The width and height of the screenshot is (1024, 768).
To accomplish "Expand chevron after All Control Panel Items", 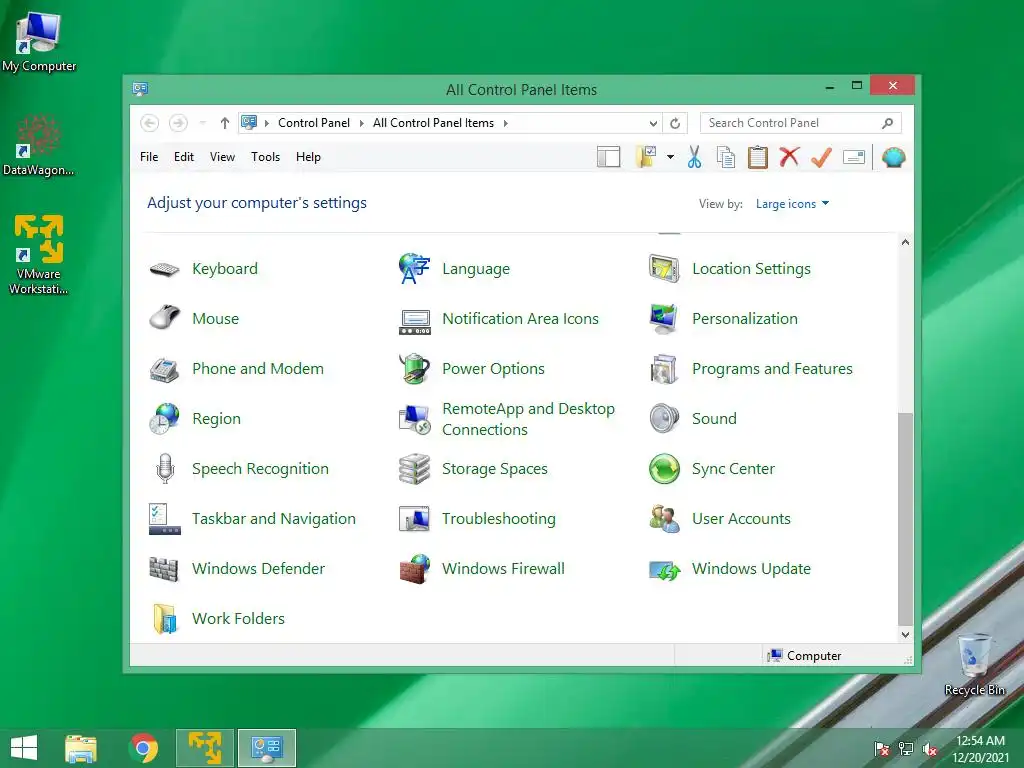I will [505, 123].
